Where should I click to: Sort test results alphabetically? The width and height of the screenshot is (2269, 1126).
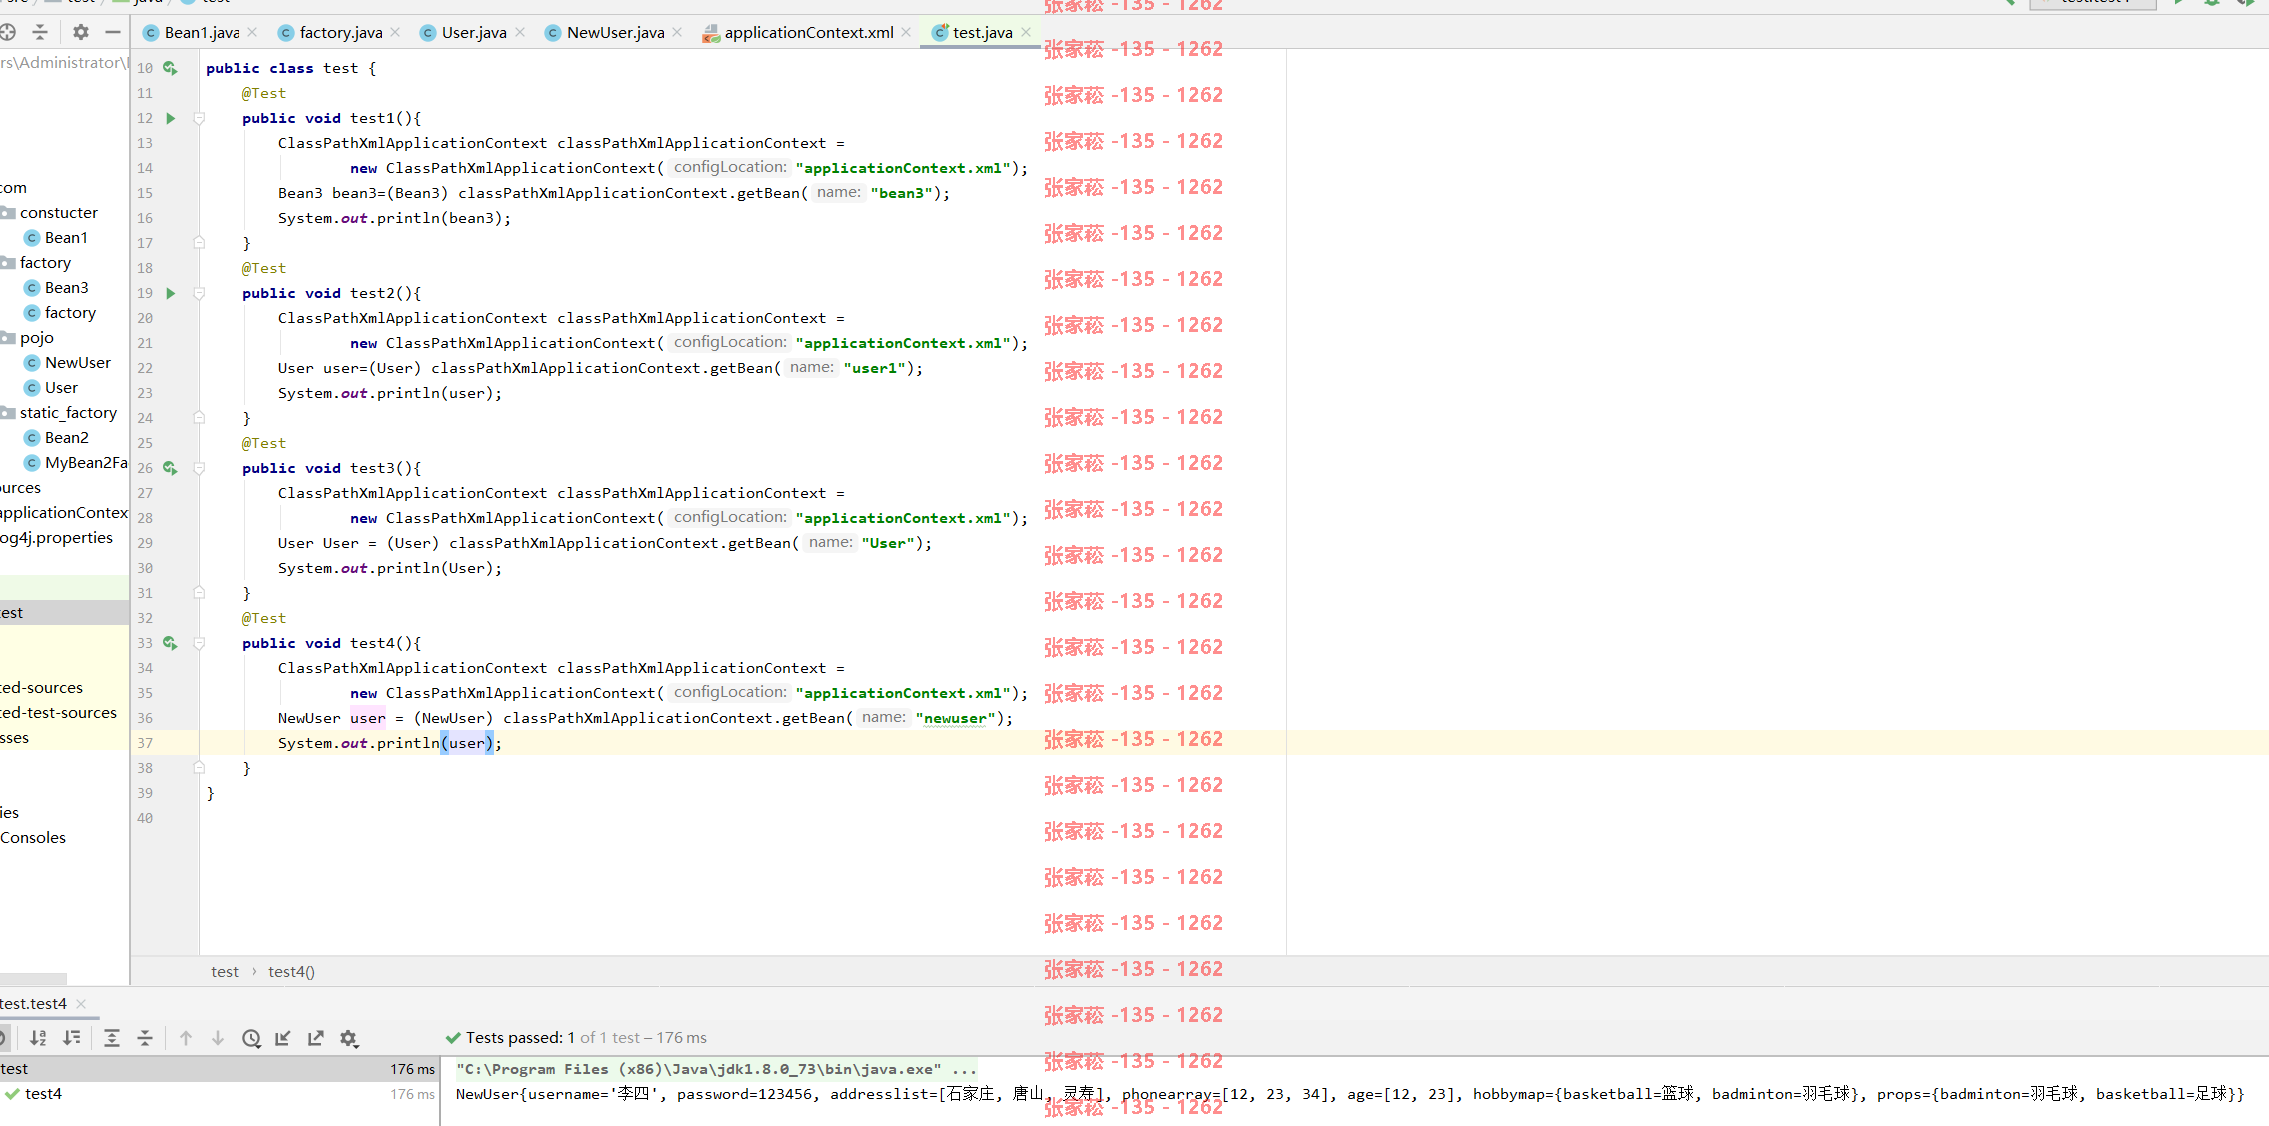[x=38, y=1038]
